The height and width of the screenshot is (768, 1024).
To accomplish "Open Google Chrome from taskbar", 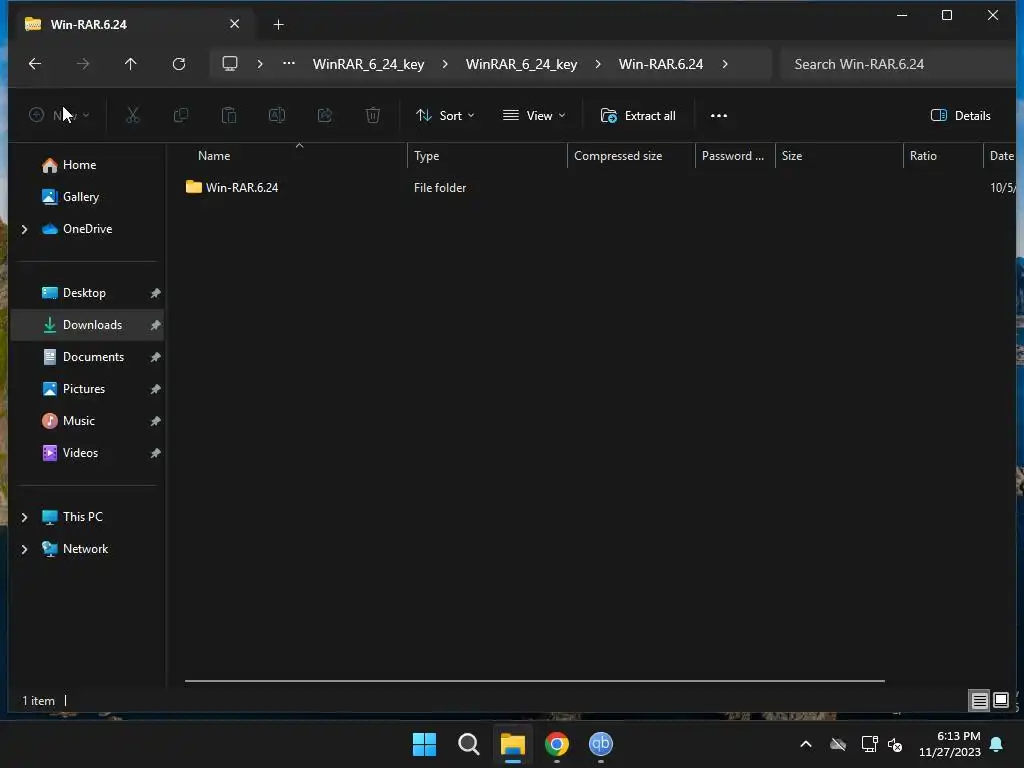I will [557, 744].
